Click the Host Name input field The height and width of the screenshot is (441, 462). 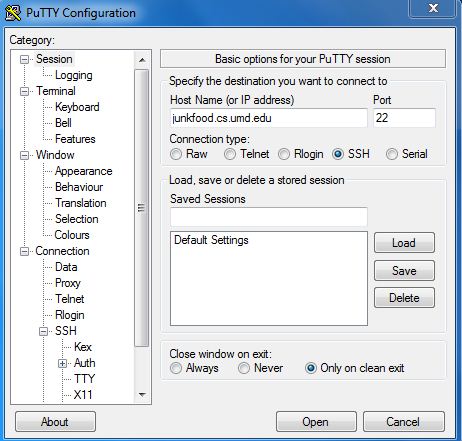pyautogui.click(x=269, y=118)
